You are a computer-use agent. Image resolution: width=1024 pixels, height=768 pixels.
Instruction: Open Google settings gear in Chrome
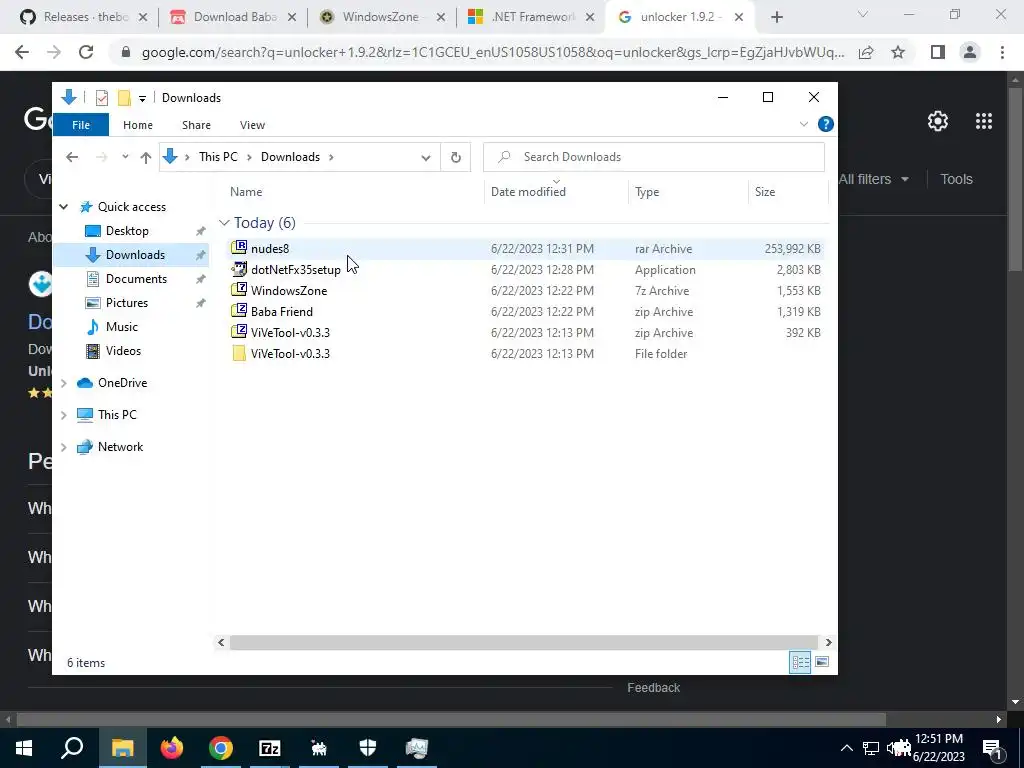click(938, 121)
